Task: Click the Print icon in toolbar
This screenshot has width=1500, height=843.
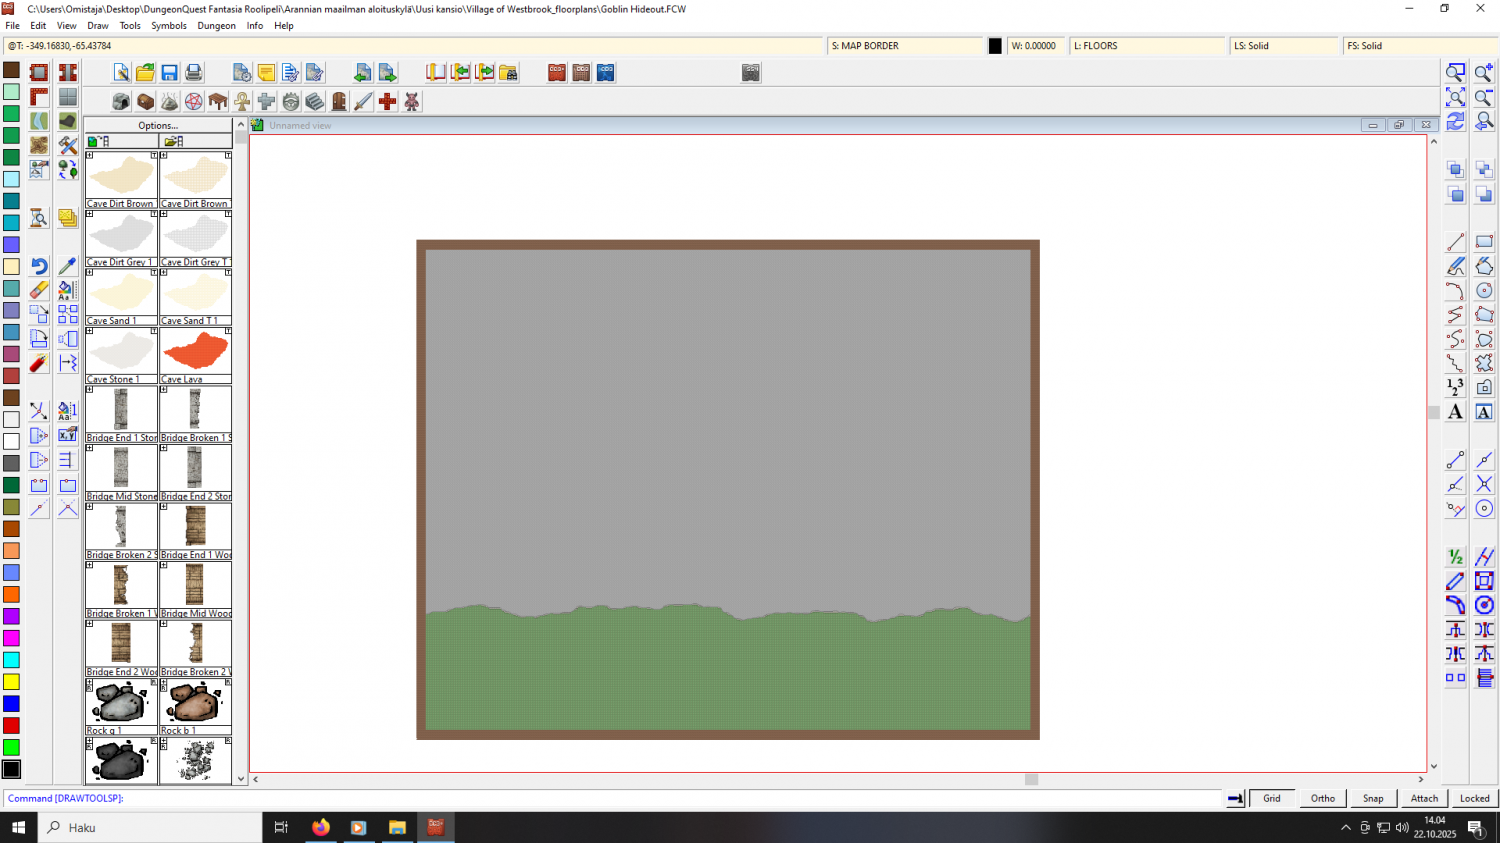Action: 194,73
